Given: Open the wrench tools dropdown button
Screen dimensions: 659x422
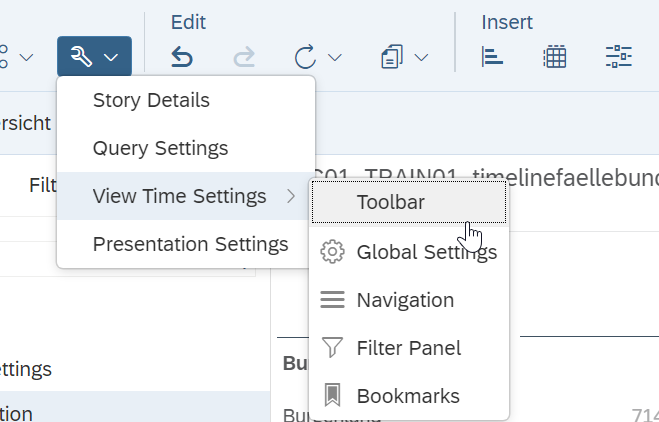Looking at the screenshot, I should coord(94,57).
